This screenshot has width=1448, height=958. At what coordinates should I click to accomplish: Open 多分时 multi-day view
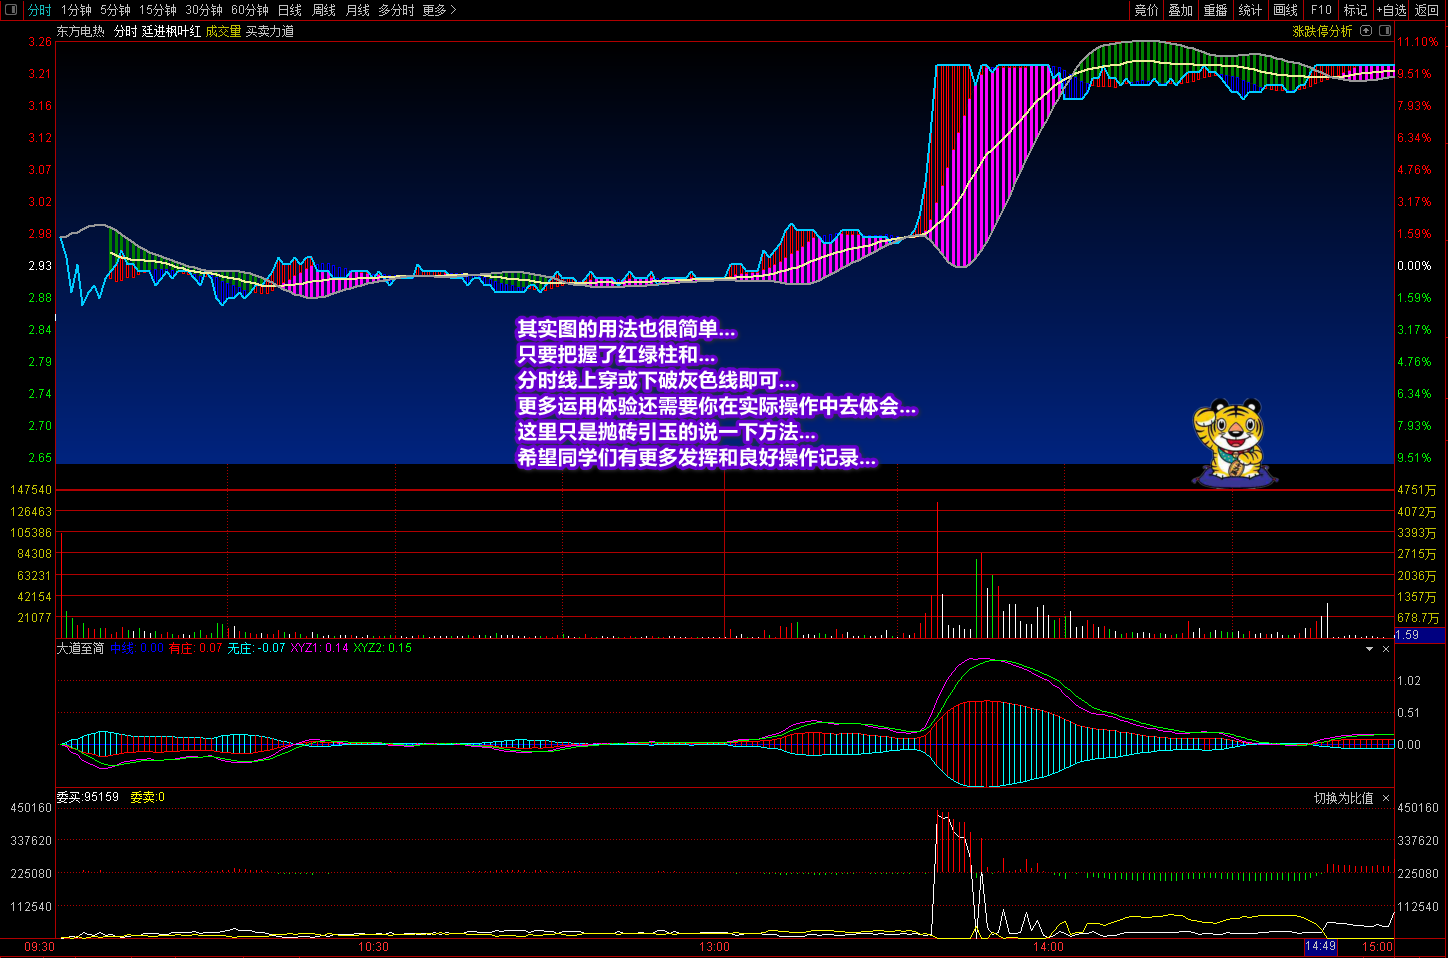395,10
